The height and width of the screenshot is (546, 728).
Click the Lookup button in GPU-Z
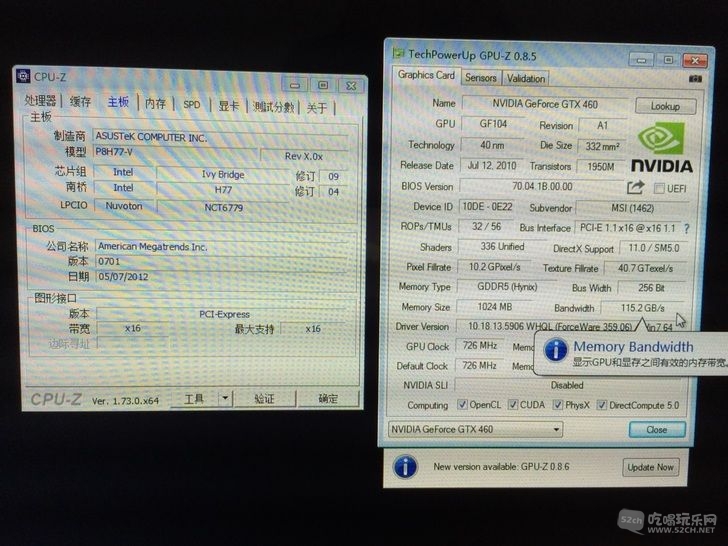pyautogui.click(x=665, y=106)
